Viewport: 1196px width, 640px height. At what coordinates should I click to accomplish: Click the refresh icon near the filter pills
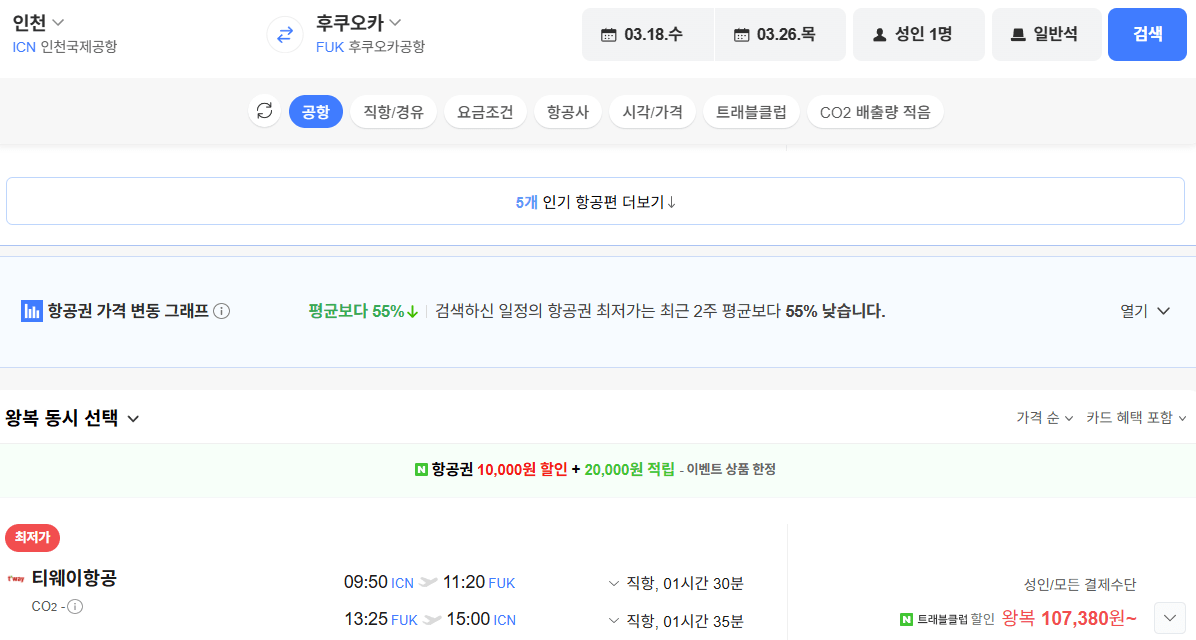[263, 111]
